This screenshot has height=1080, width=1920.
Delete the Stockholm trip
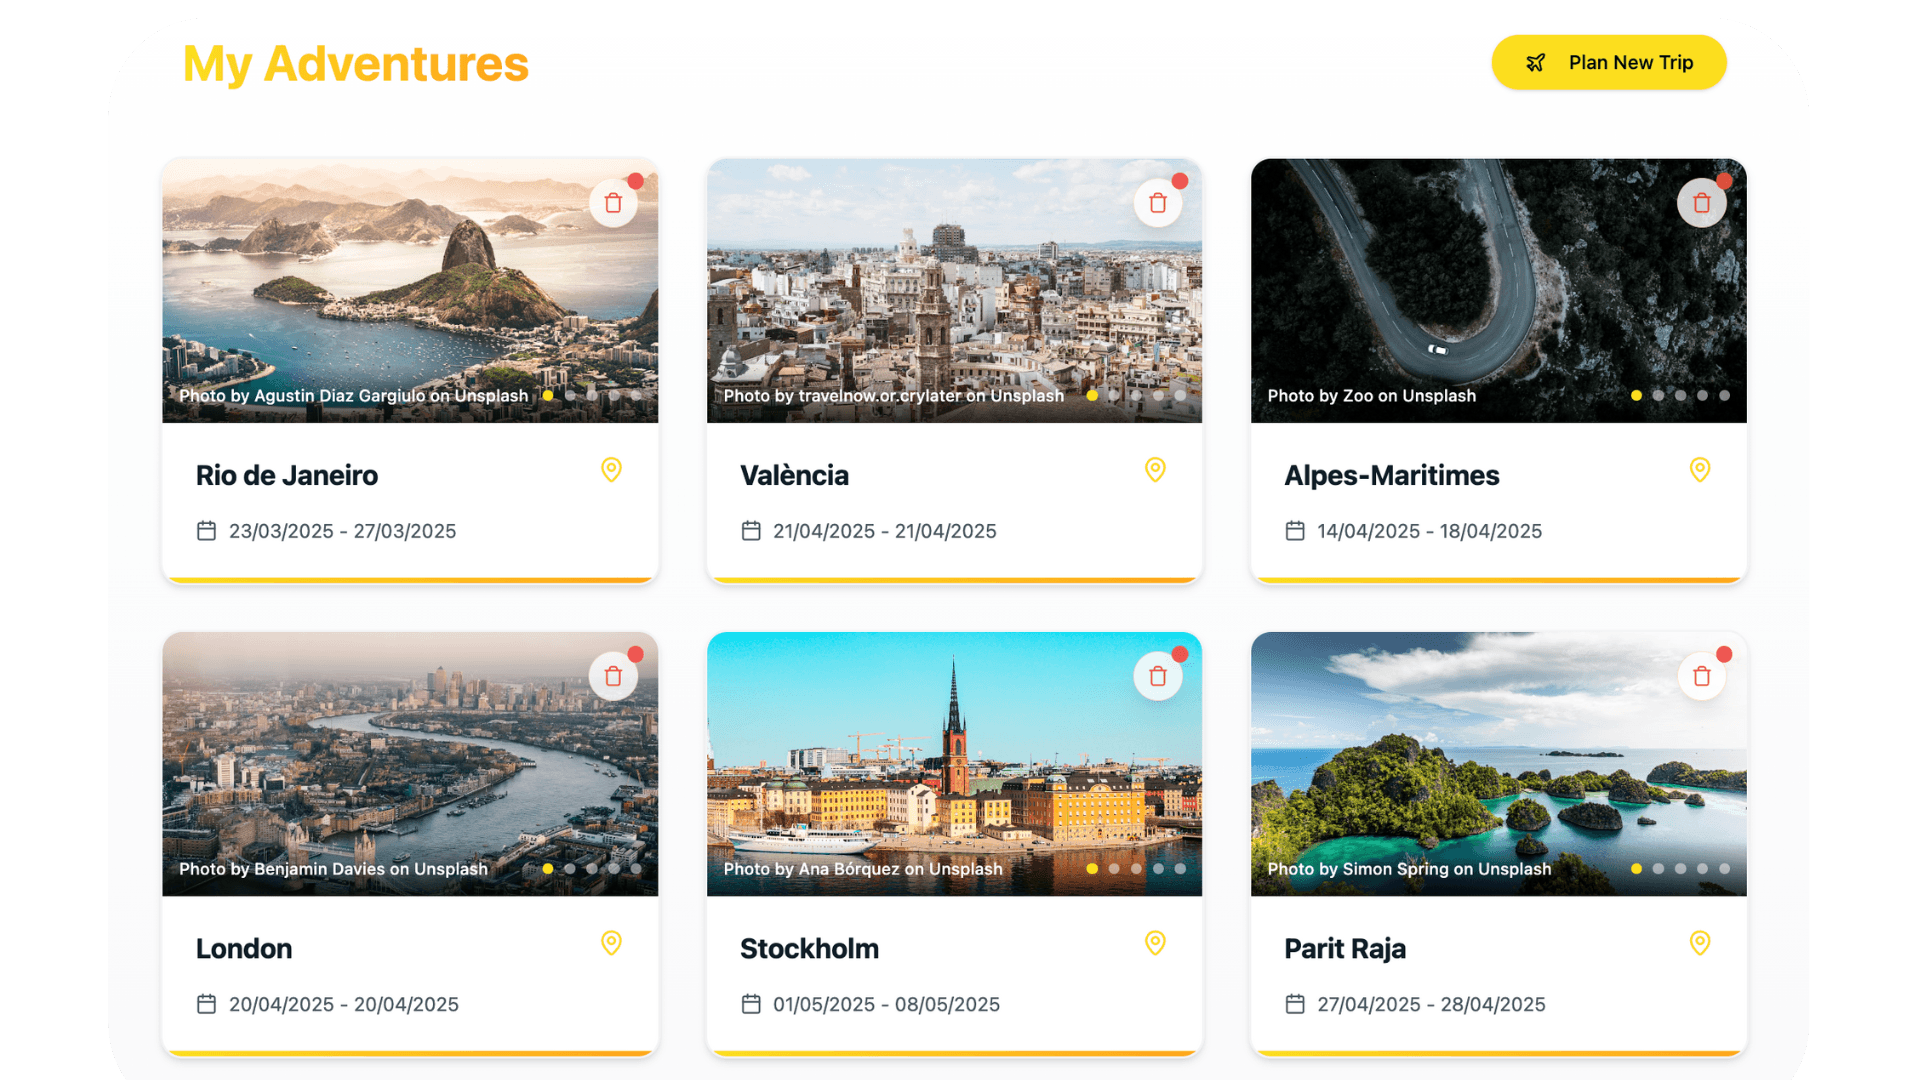1158,675
